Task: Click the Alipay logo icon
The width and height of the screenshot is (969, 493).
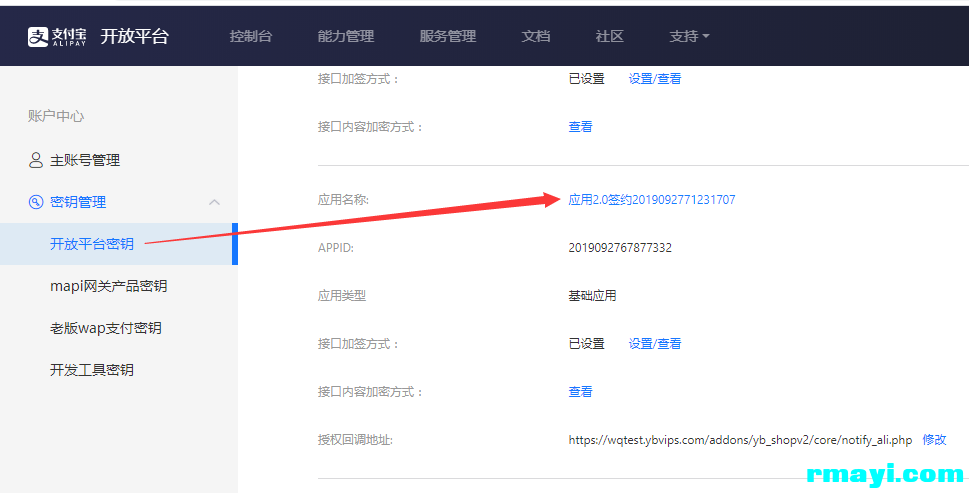Action: pyautogui.click(x=38, y=36)
